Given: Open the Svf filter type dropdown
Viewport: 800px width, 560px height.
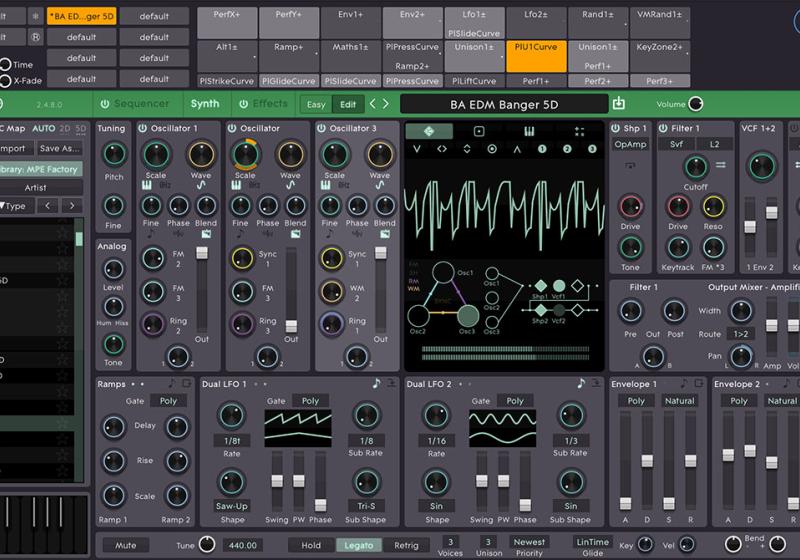Looking at the screenshot, I should [677, 145].
